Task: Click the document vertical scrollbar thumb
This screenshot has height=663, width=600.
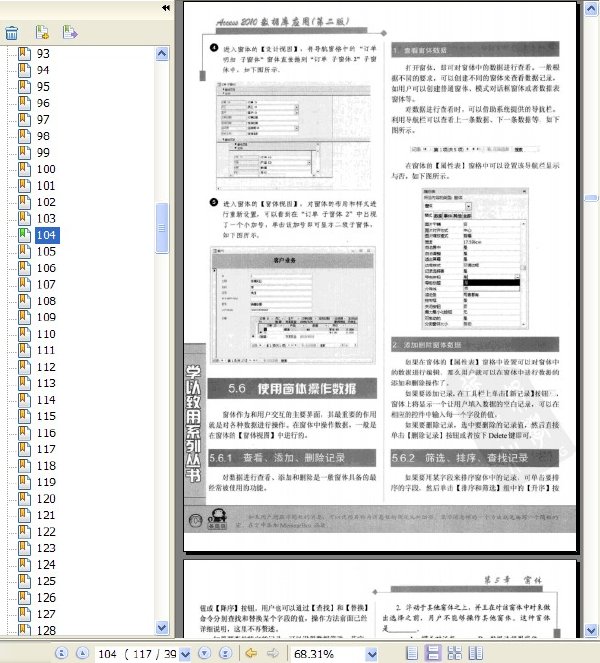Action: [x=591, y=197]
